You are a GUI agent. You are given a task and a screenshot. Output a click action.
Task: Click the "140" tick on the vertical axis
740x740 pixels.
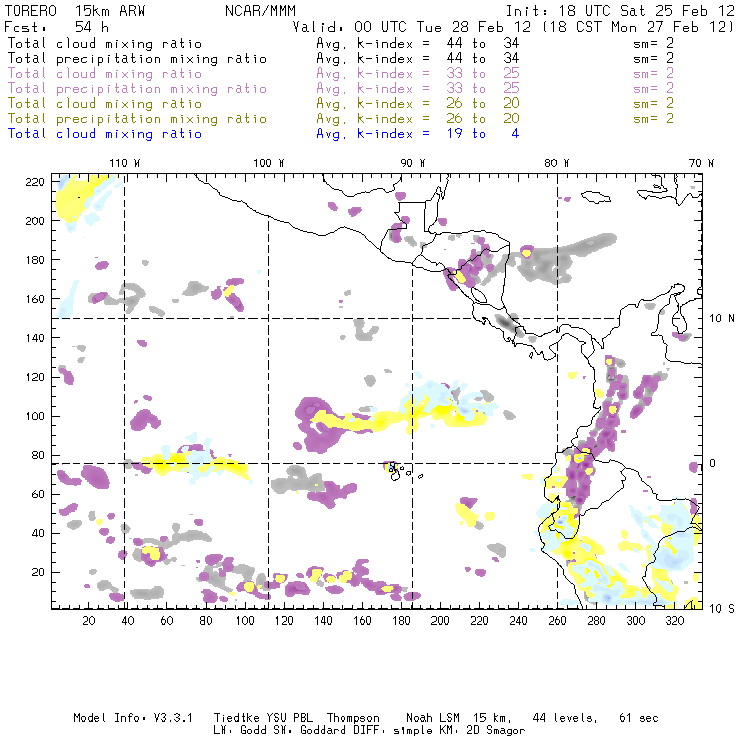[35, 338]
